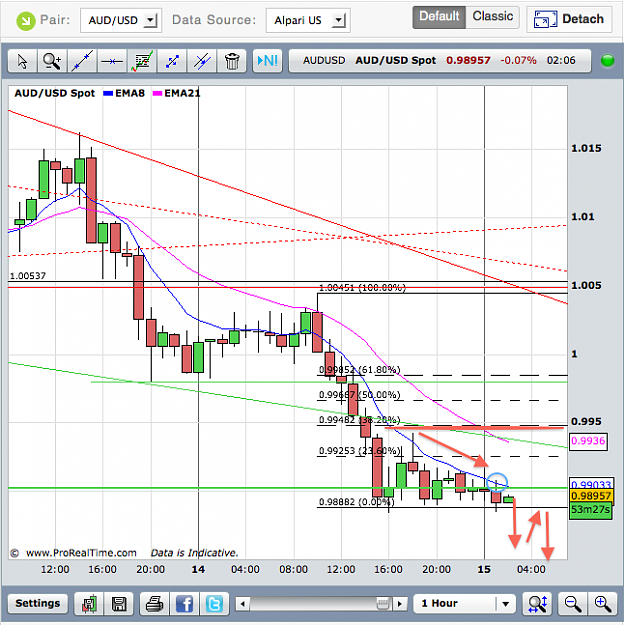
Task: Click the 02:06 time in ticker bar
Action: click(561, 61)
